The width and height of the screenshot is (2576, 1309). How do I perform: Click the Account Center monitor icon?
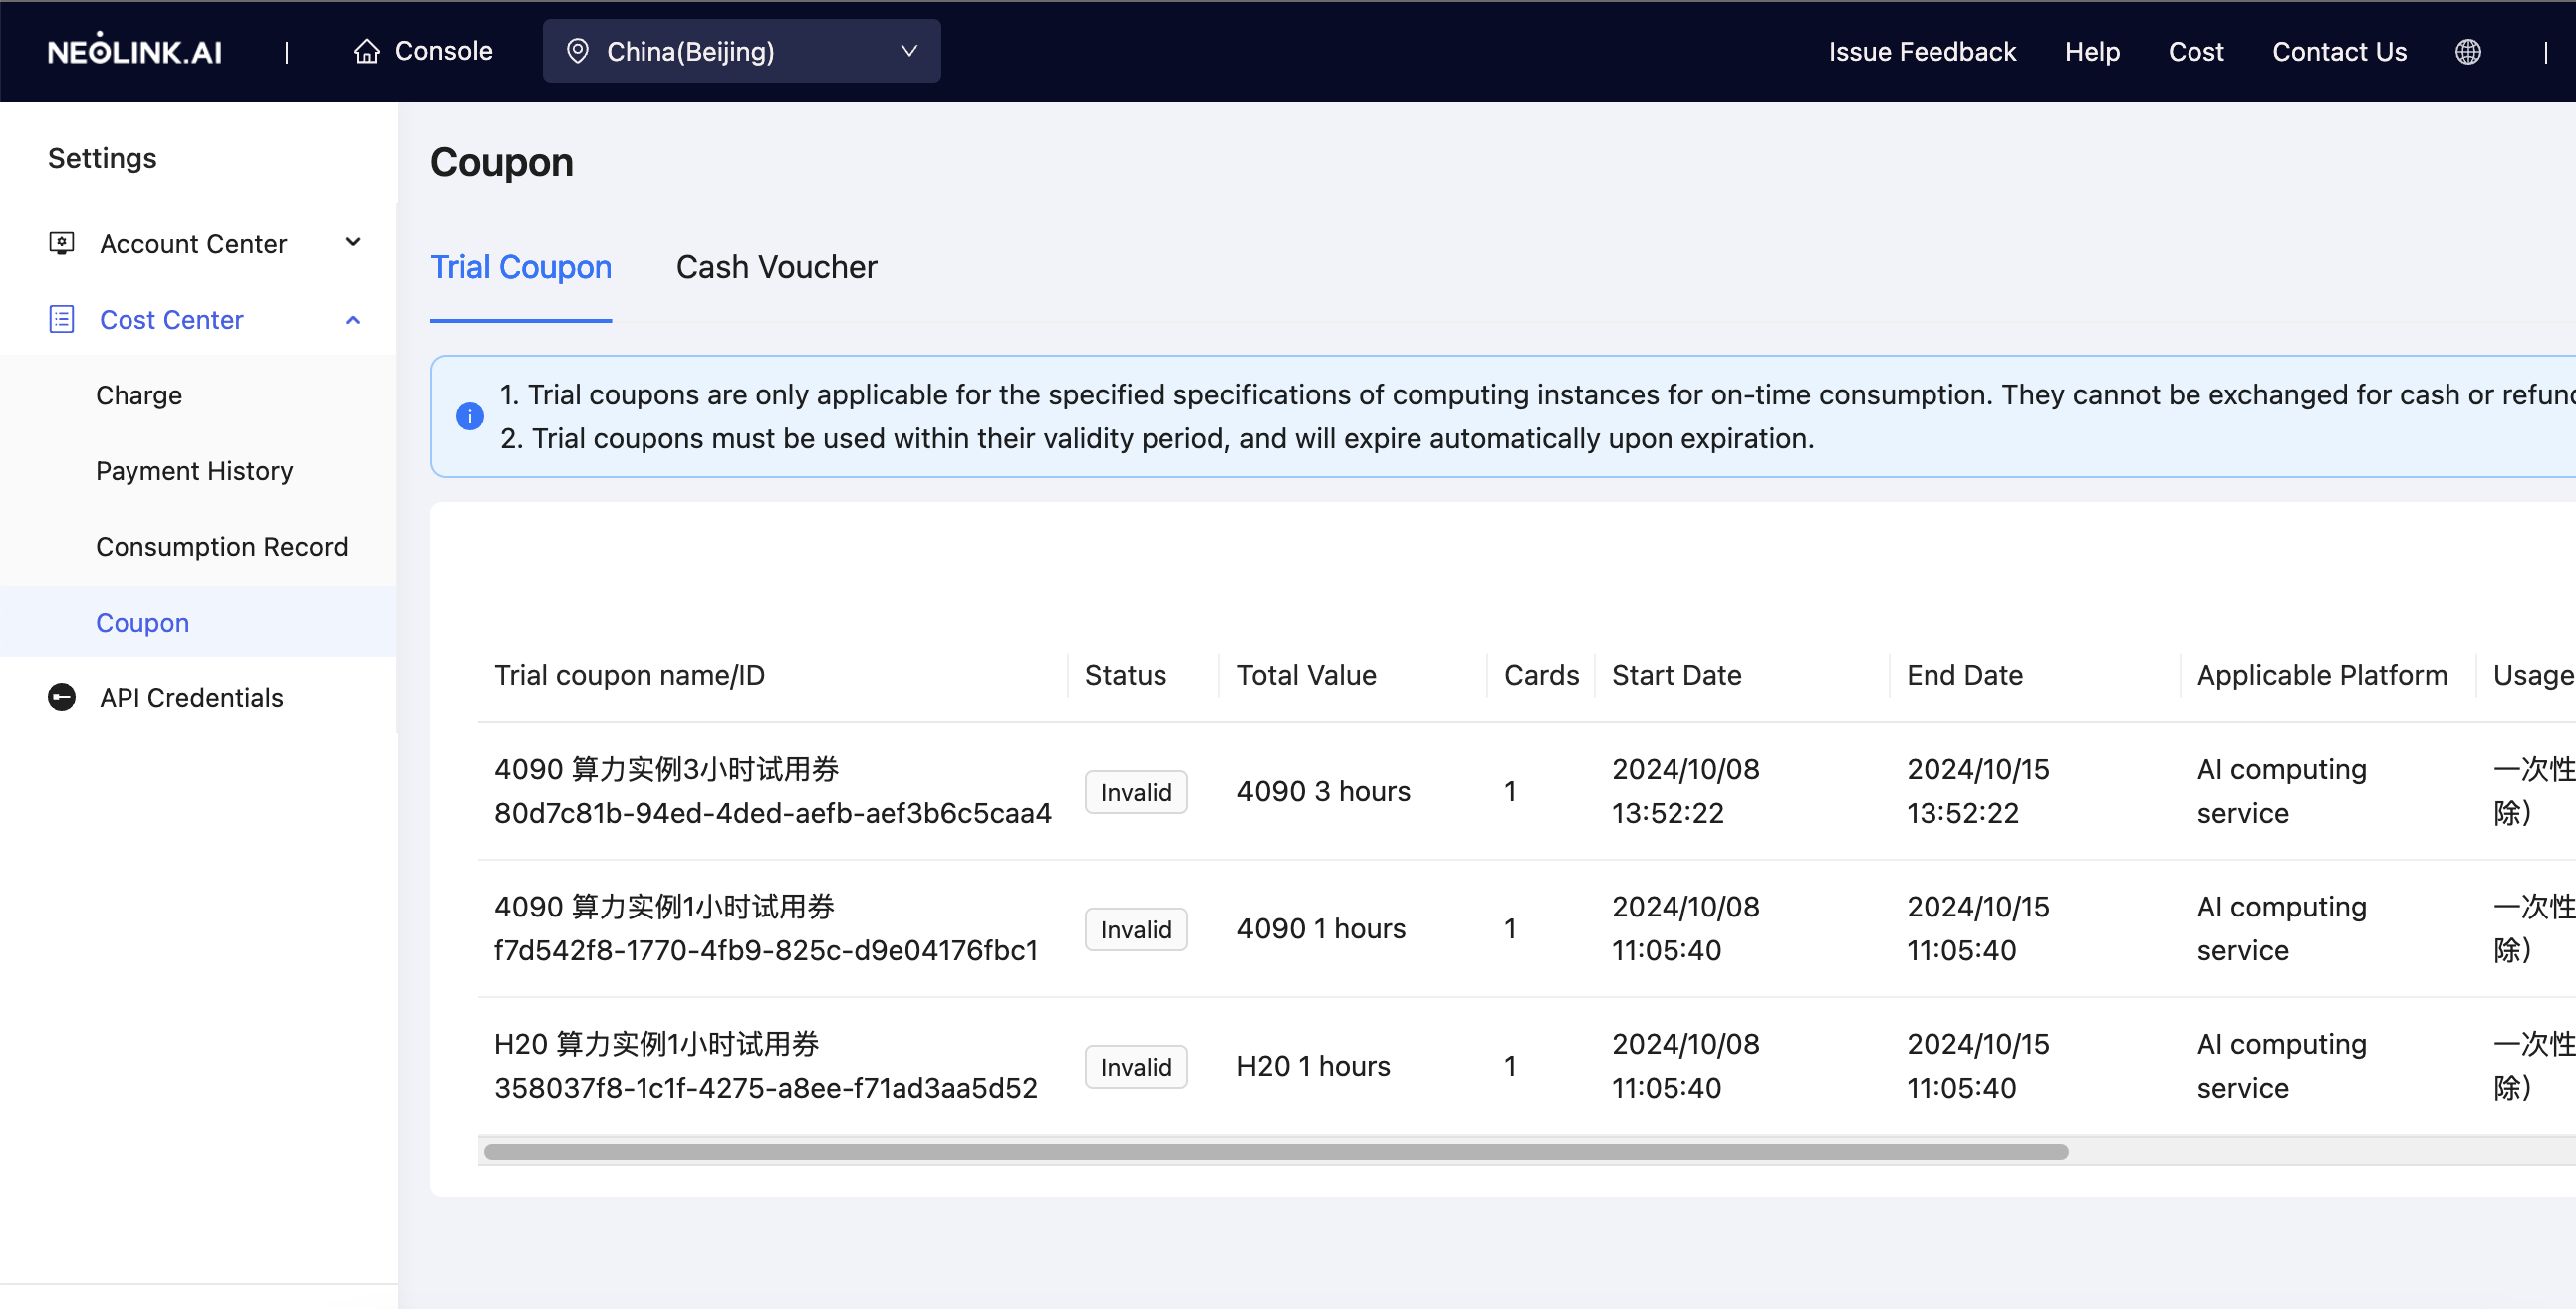coord(62,243)
